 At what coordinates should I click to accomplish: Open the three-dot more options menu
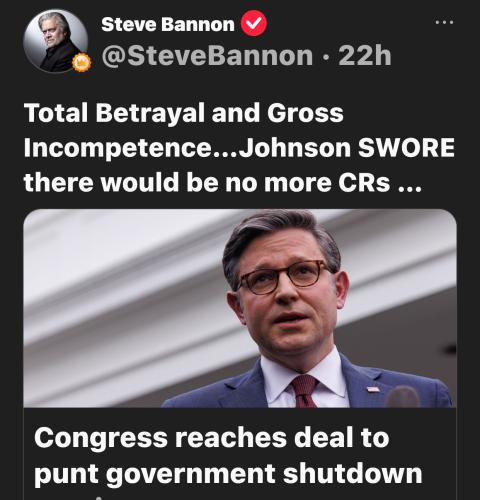[x=444, y=23]
